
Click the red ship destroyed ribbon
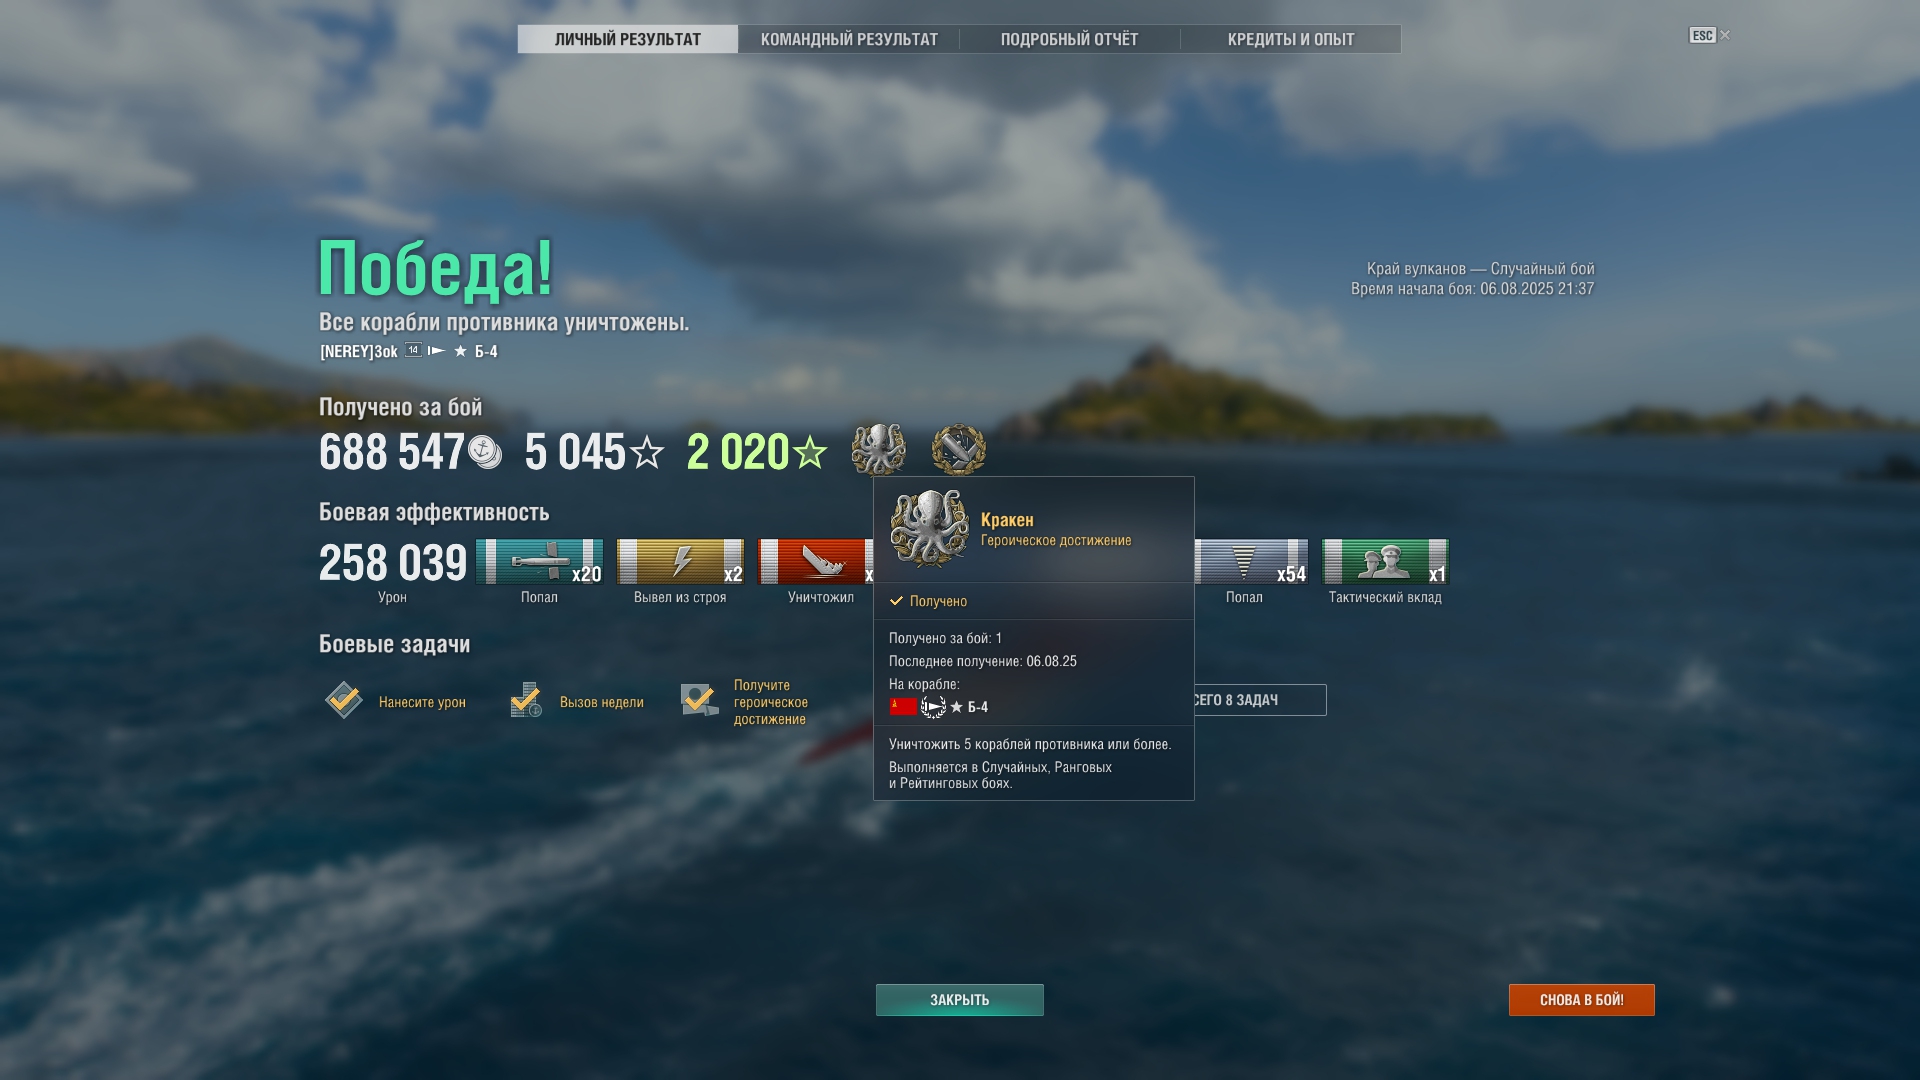(x=816, y=562)
